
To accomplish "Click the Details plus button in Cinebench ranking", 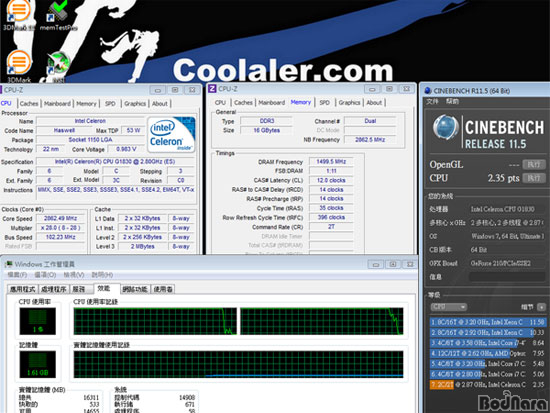I will (542, 307).
